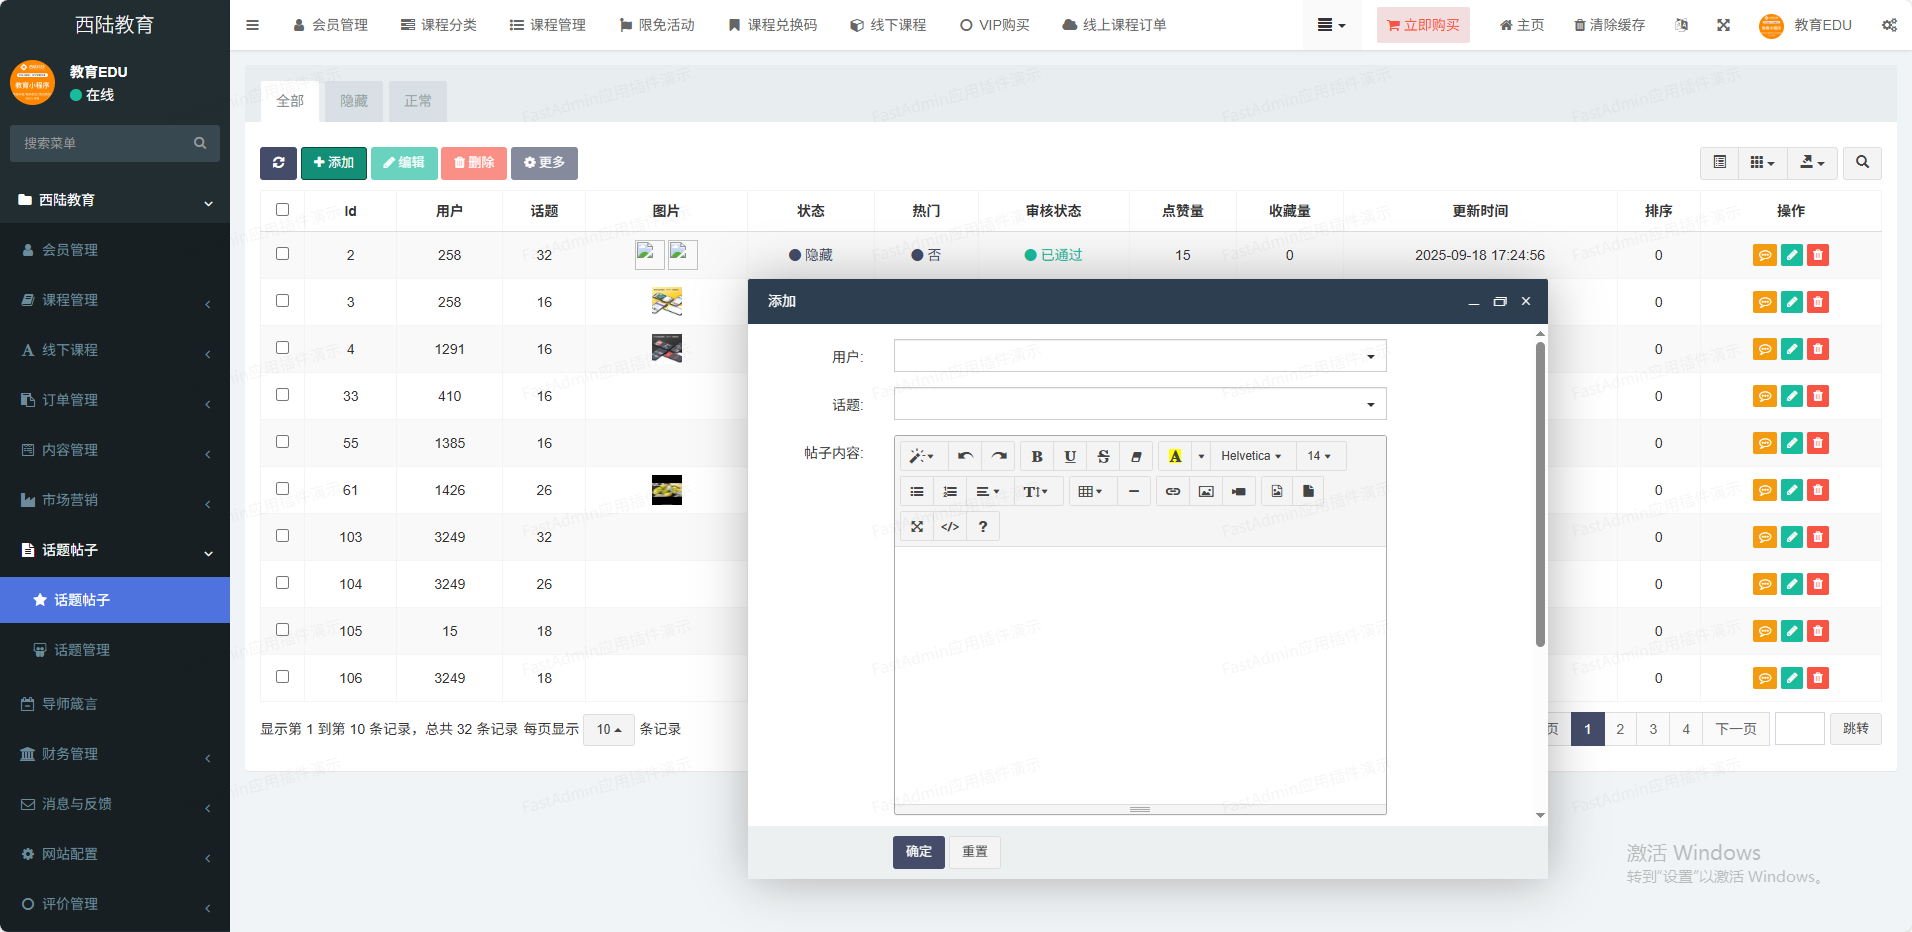Insert a link using the chain icon

pos(1172,491)
